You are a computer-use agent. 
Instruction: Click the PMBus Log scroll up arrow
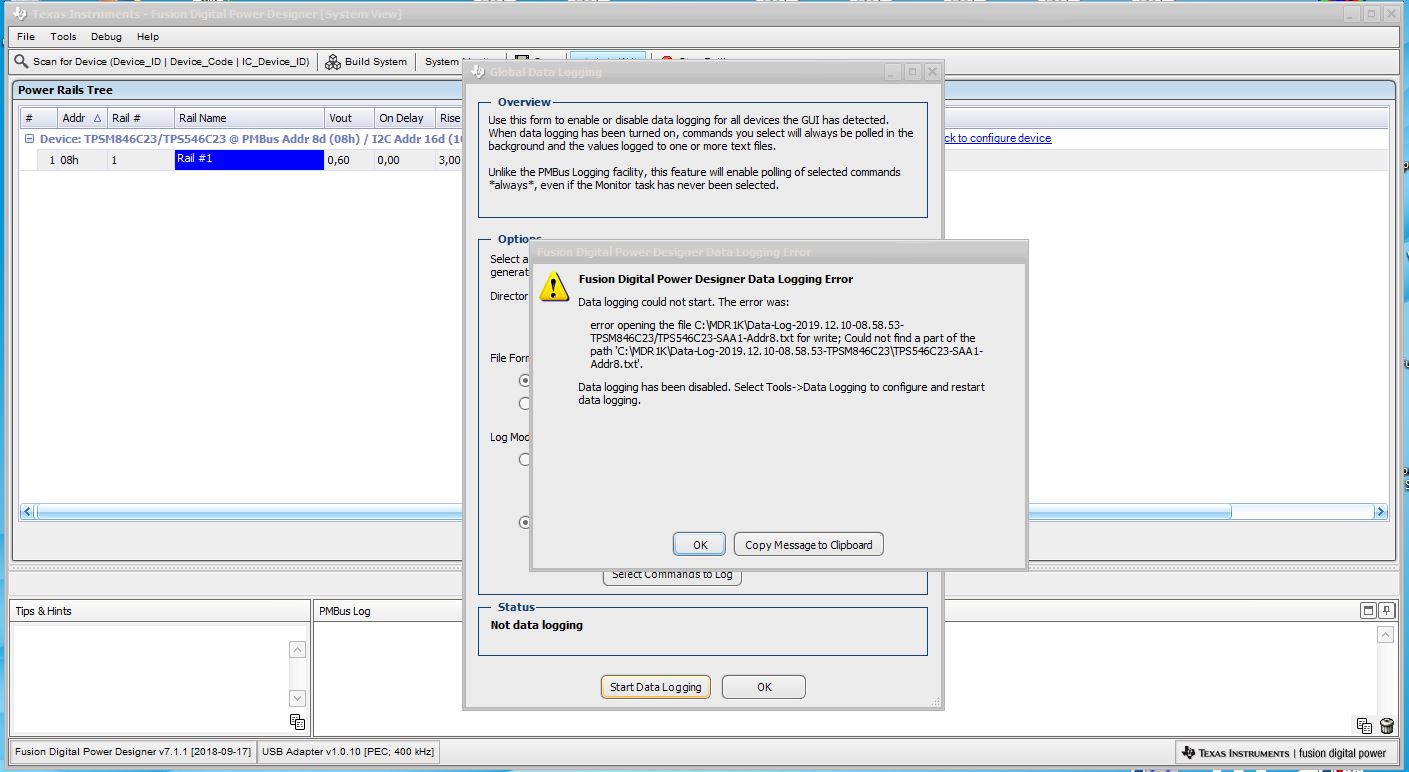pyautogui.click(x=1385, y=635)
